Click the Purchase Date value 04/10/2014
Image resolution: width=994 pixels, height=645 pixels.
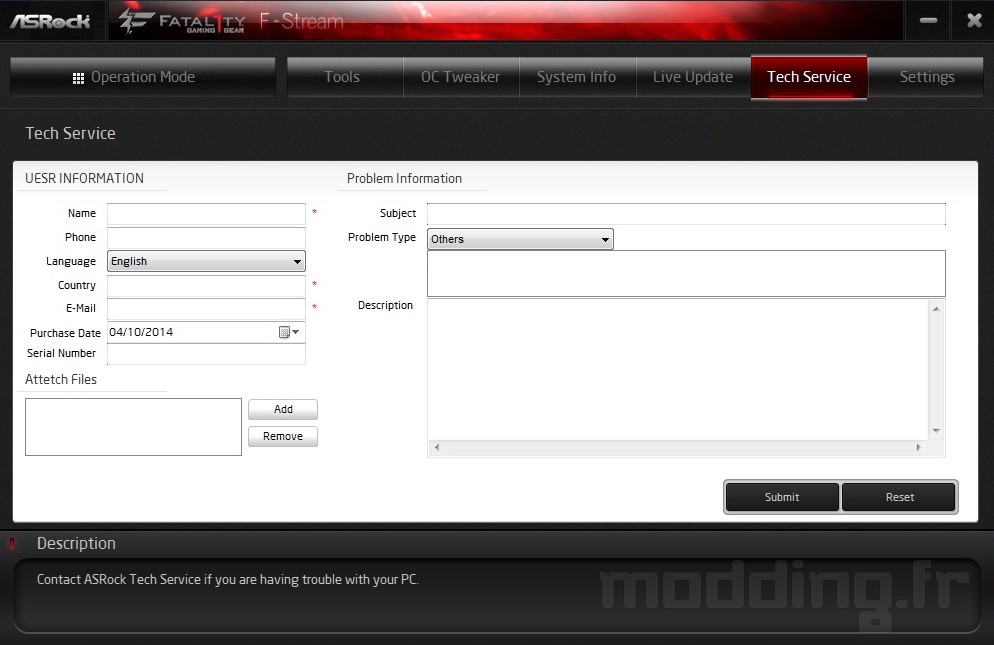pyautogui.click(x=141, y=332)
